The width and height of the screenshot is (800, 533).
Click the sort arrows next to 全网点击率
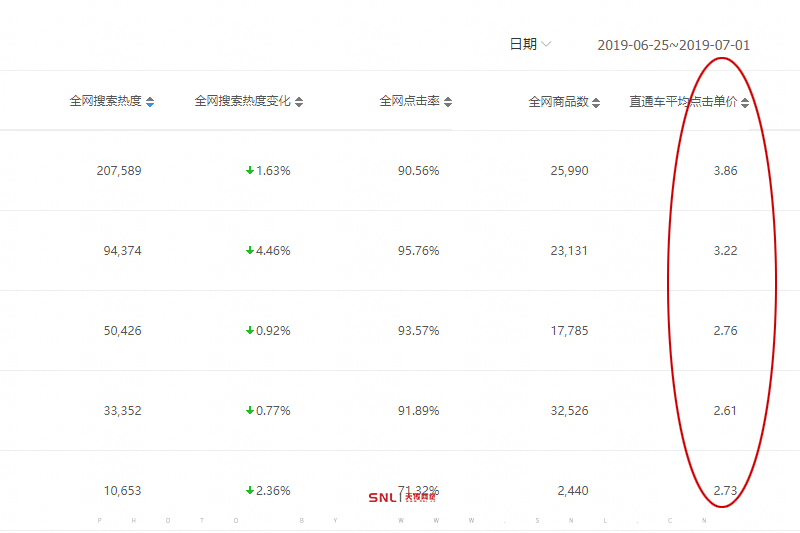[x=448, y=102]
